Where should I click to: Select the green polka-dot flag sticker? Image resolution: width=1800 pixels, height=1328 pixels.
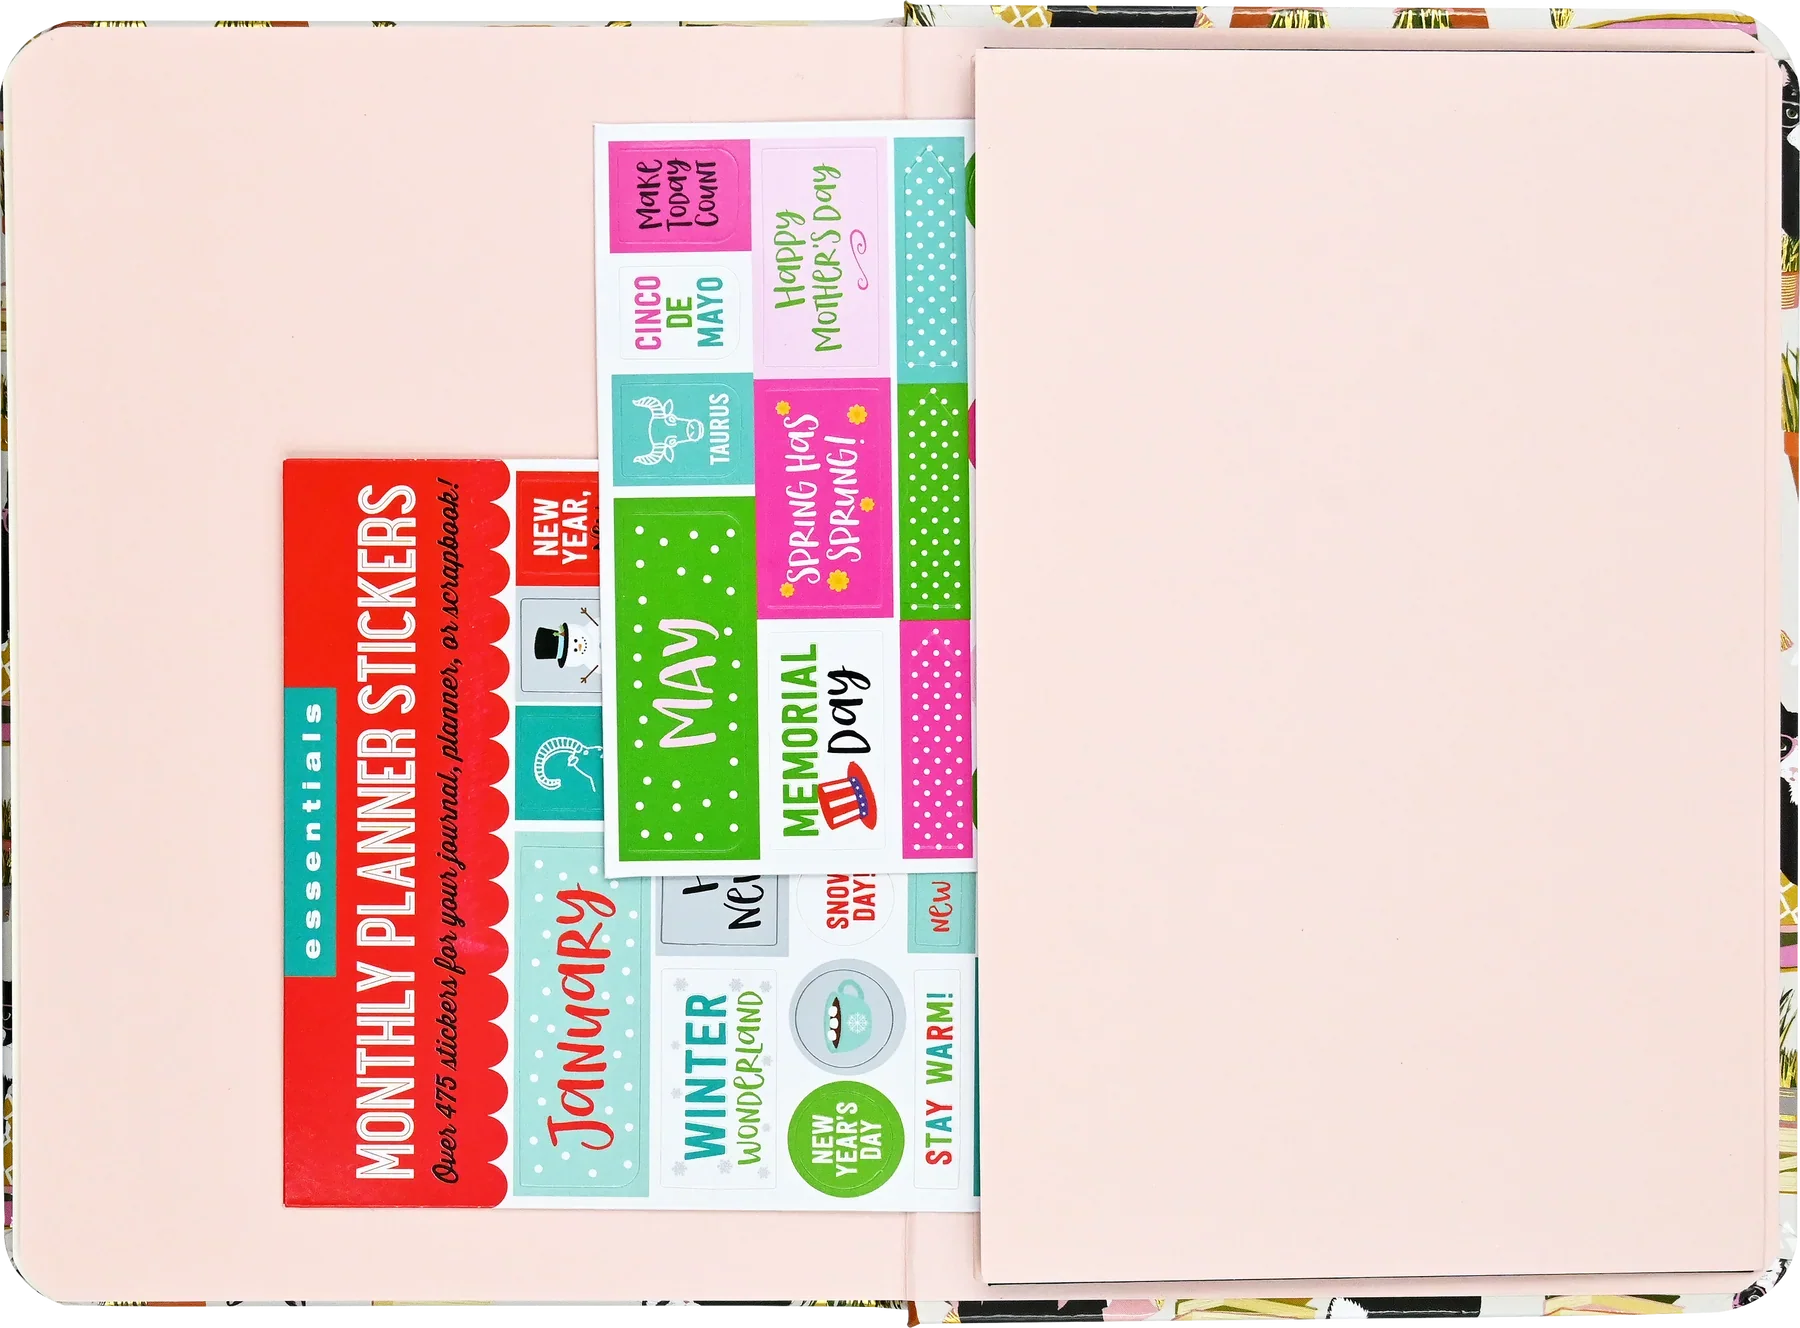[933, 500]
